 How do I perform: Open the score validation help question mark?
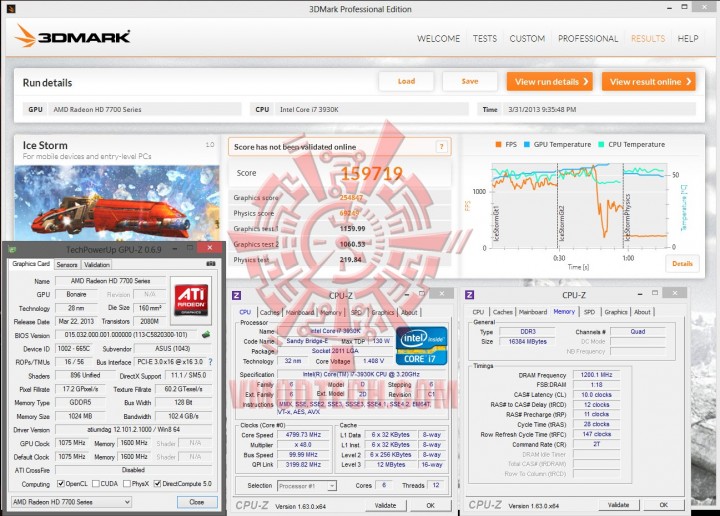[441, 147]
